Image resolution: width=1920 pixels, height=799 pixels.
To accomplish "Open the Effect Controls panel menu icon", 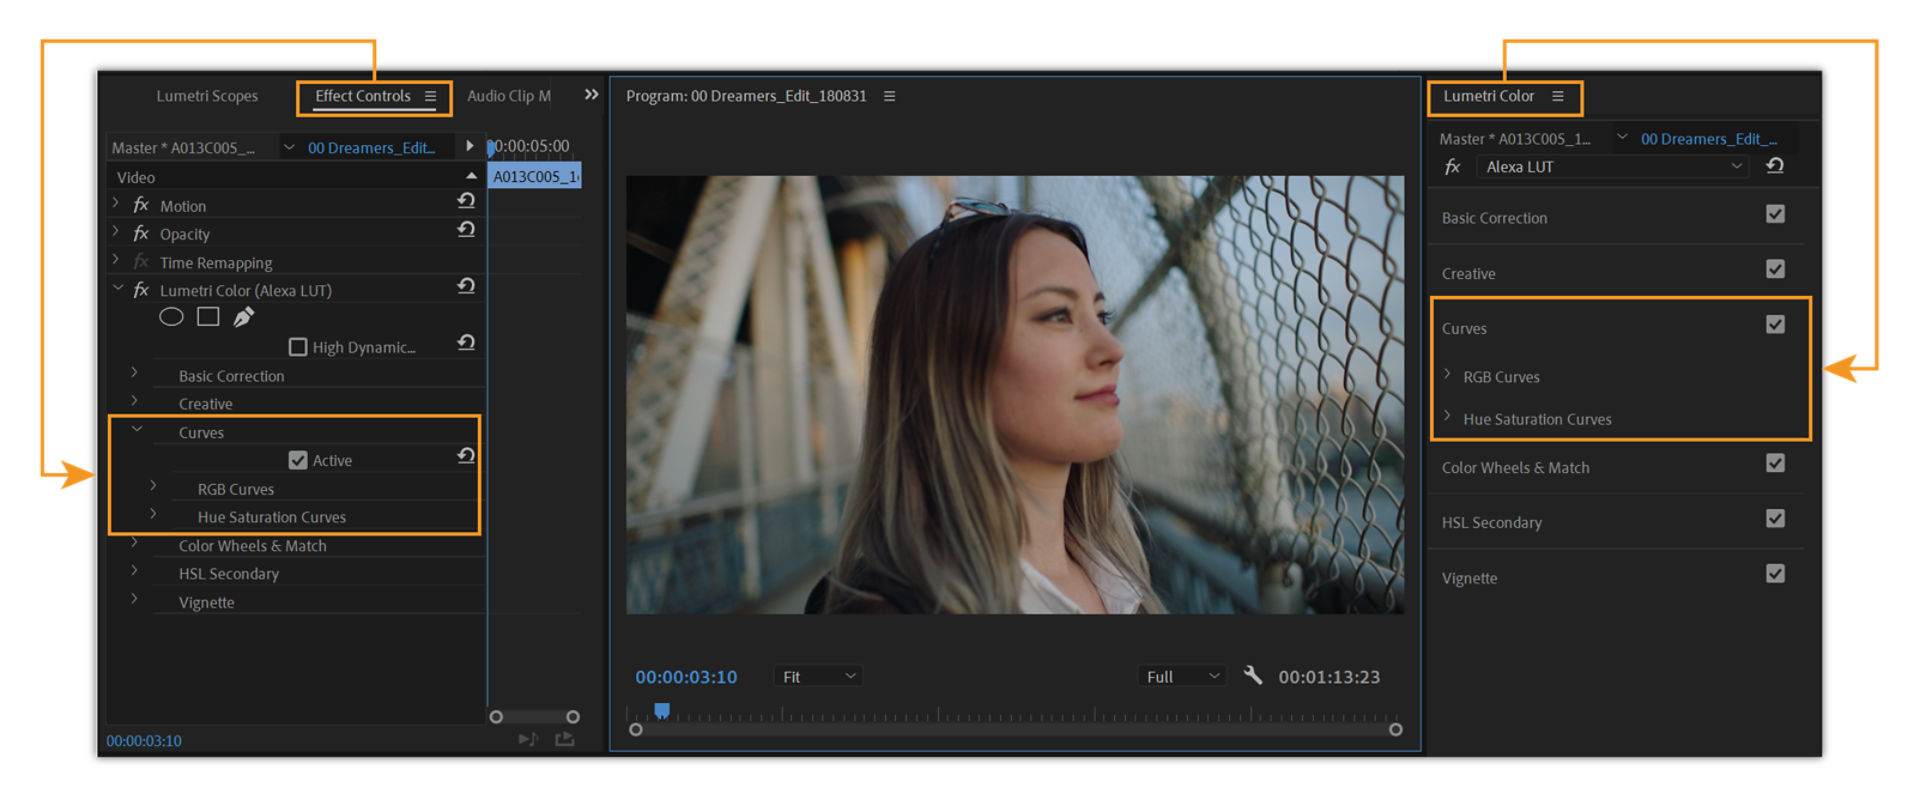I will pos(430,96).
